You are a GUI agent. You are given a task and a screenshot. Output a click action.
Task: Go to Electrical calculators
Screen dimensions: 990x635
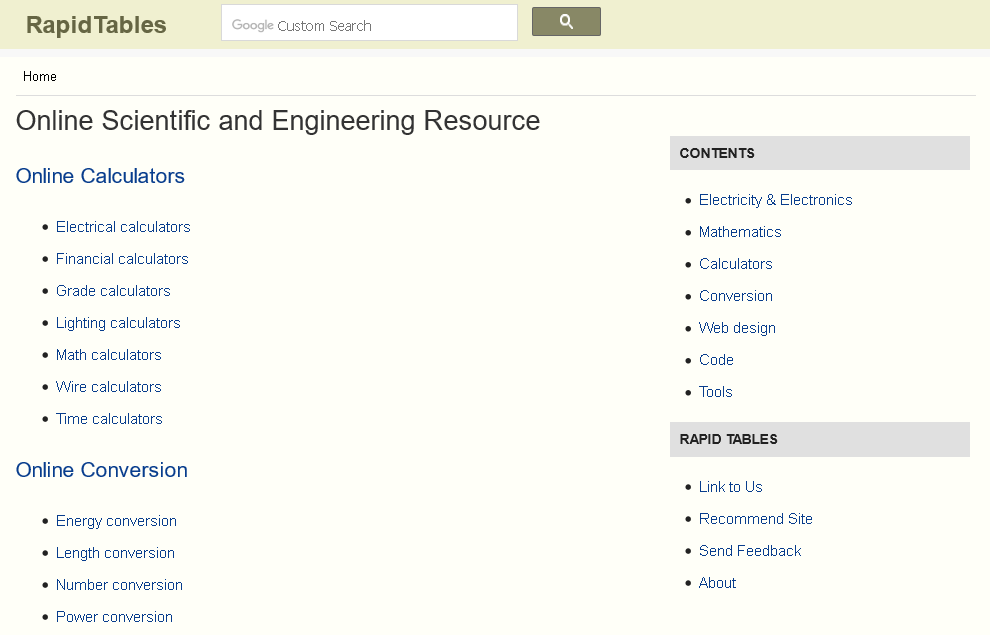click(123, 227)
